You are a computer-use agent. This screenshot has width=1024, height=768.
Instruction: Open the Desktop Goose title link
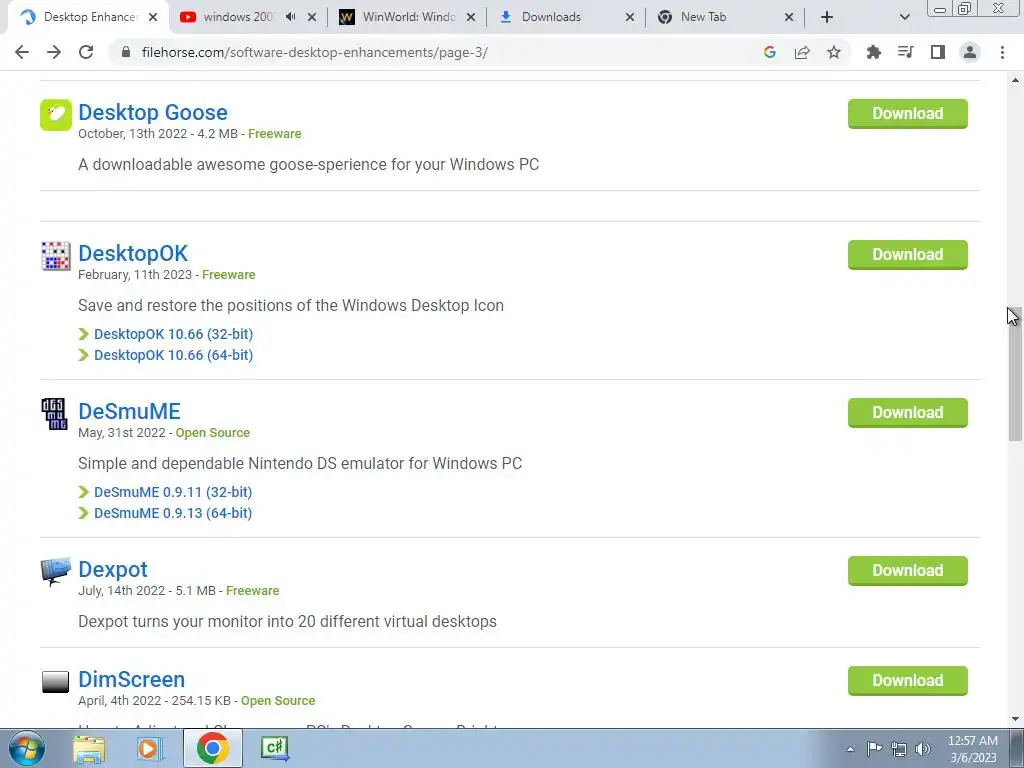153,112
